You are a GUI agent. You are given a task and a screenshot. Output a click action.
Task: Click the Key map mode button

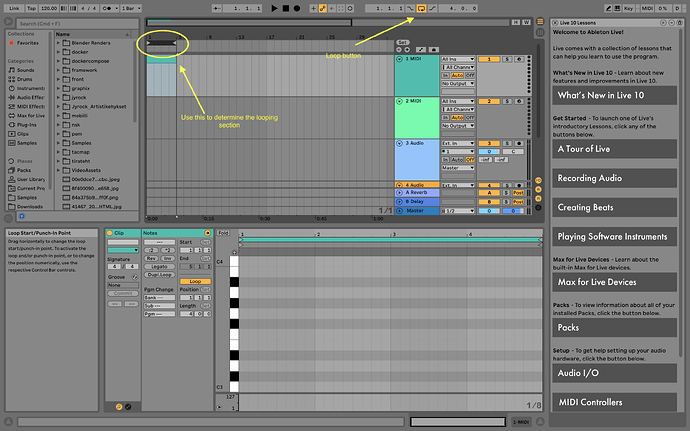pyautogui.click(x=628, y=8)
